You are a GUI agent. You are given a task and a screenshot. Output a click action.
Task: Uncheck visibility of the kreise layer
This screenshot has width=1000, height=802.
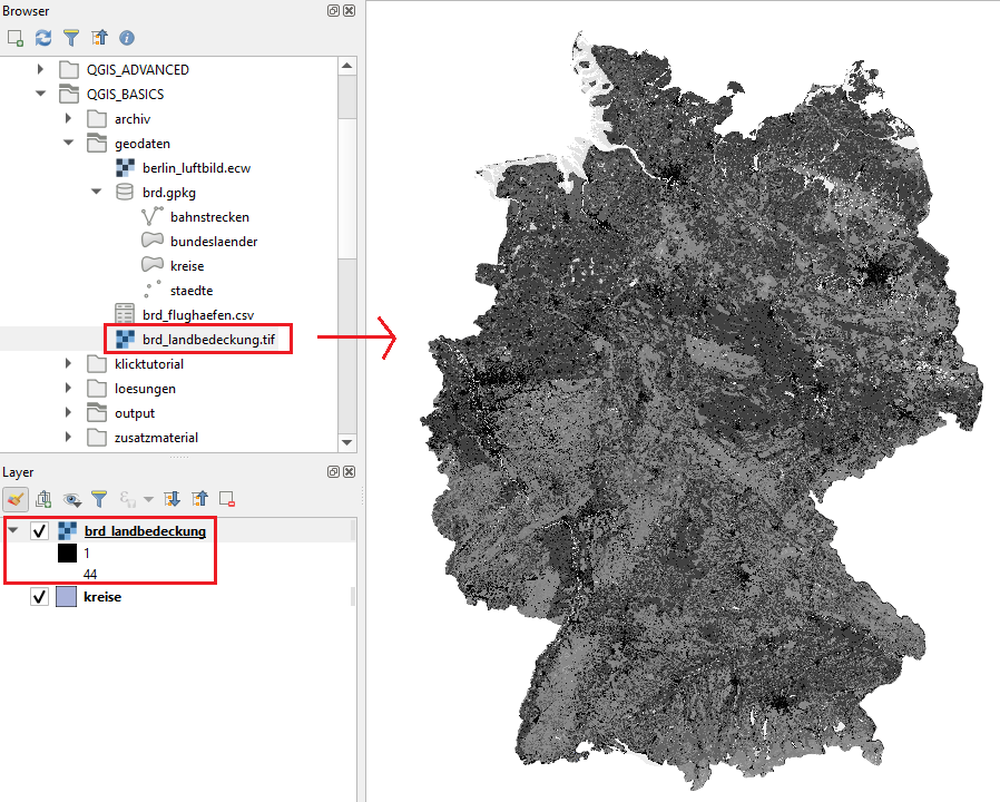point(39,596)
